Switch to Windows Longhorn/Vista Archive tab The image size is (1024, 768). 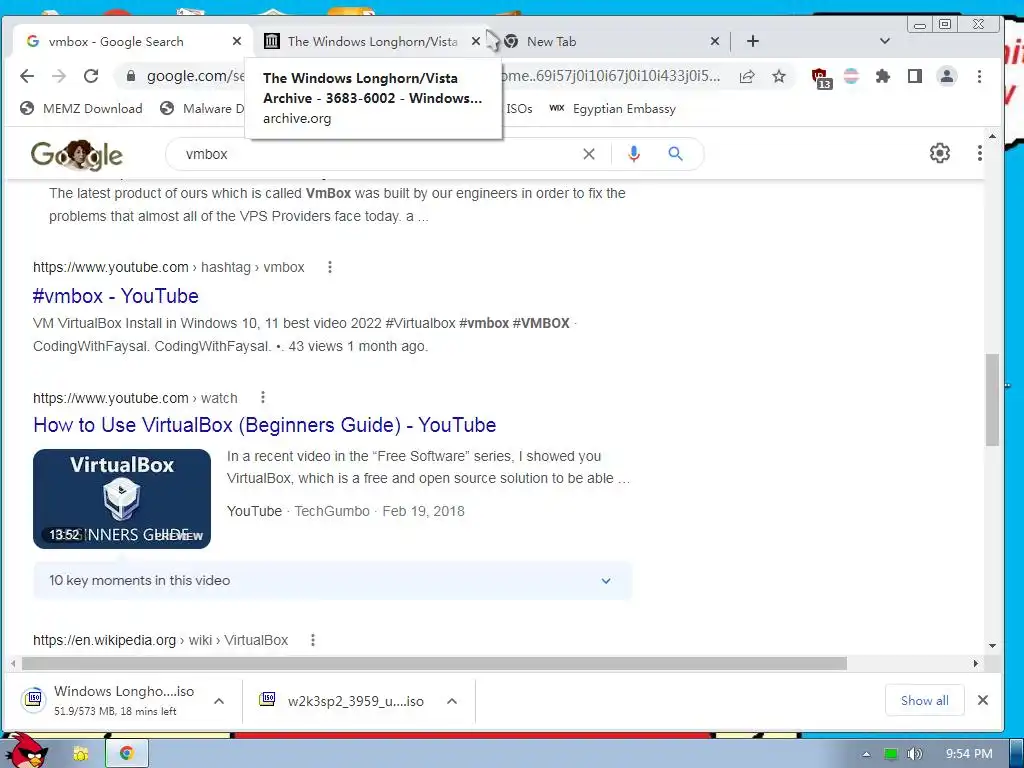click(x=371, y=41)
